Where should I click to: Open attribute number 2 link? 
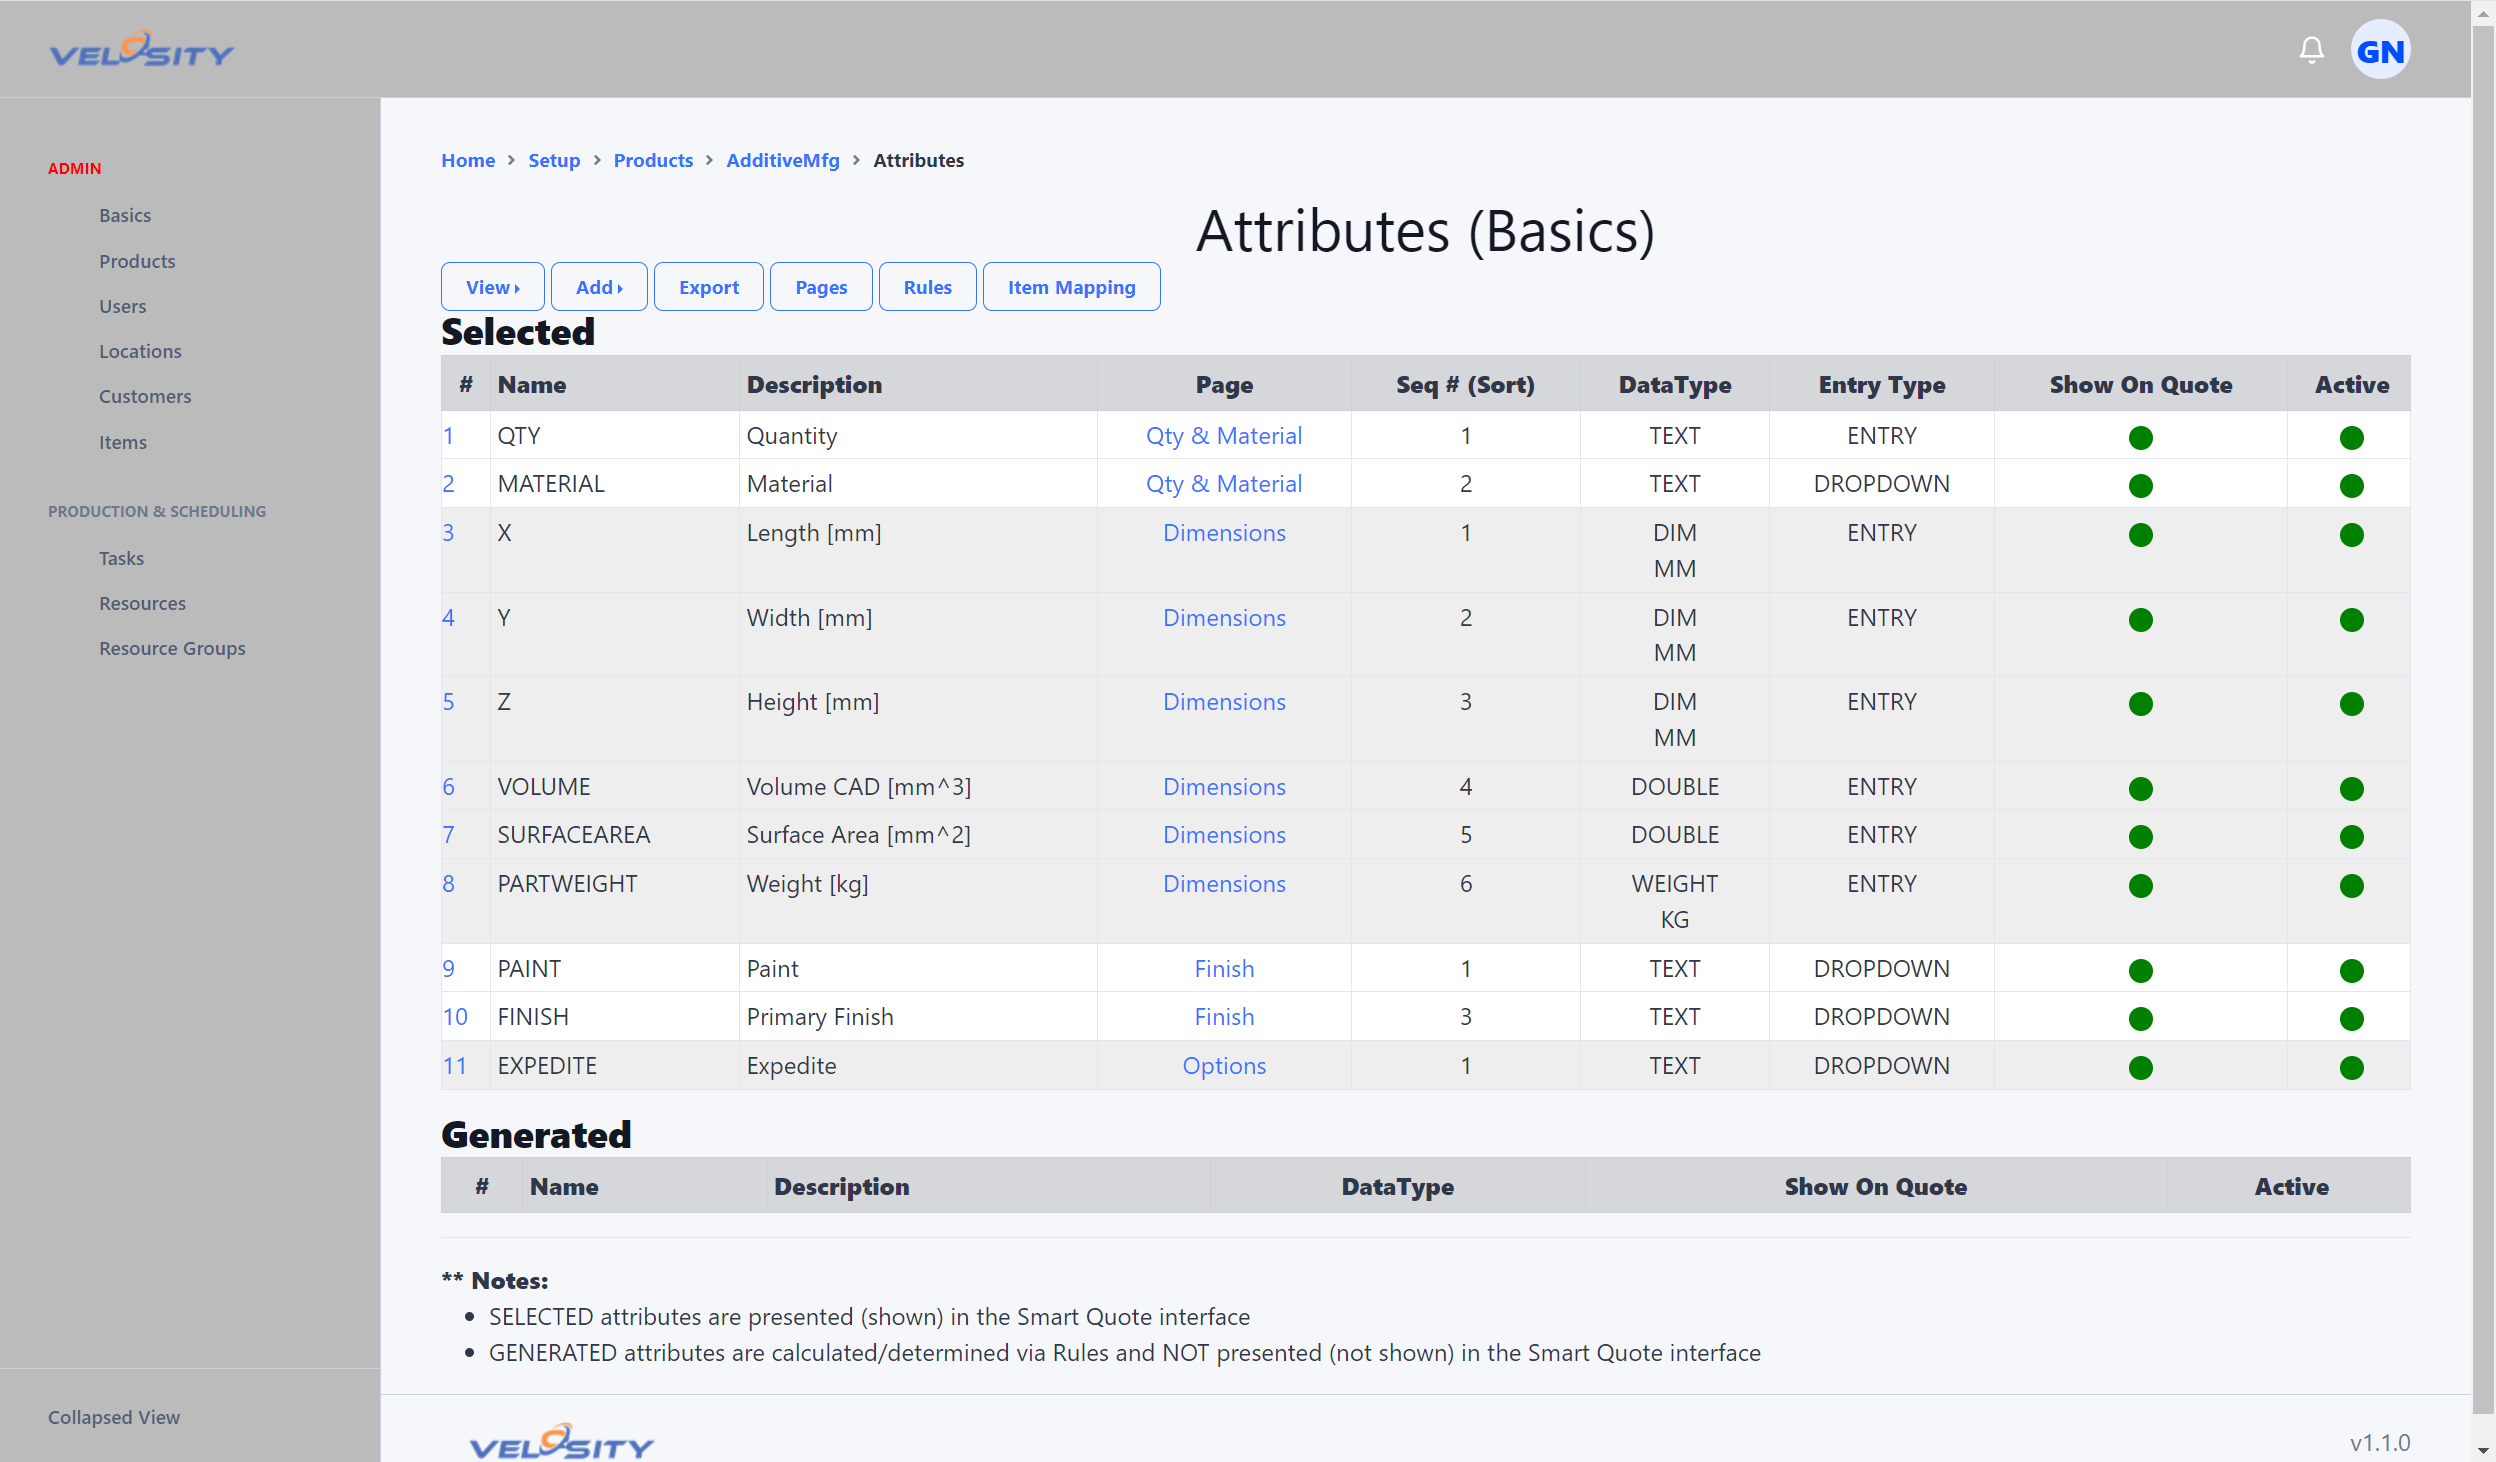448,484
